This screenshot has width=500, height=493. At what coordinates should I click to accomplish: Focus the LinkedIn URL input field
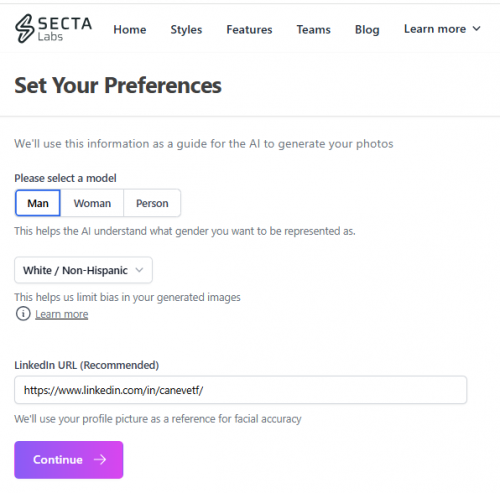[240, 390]
